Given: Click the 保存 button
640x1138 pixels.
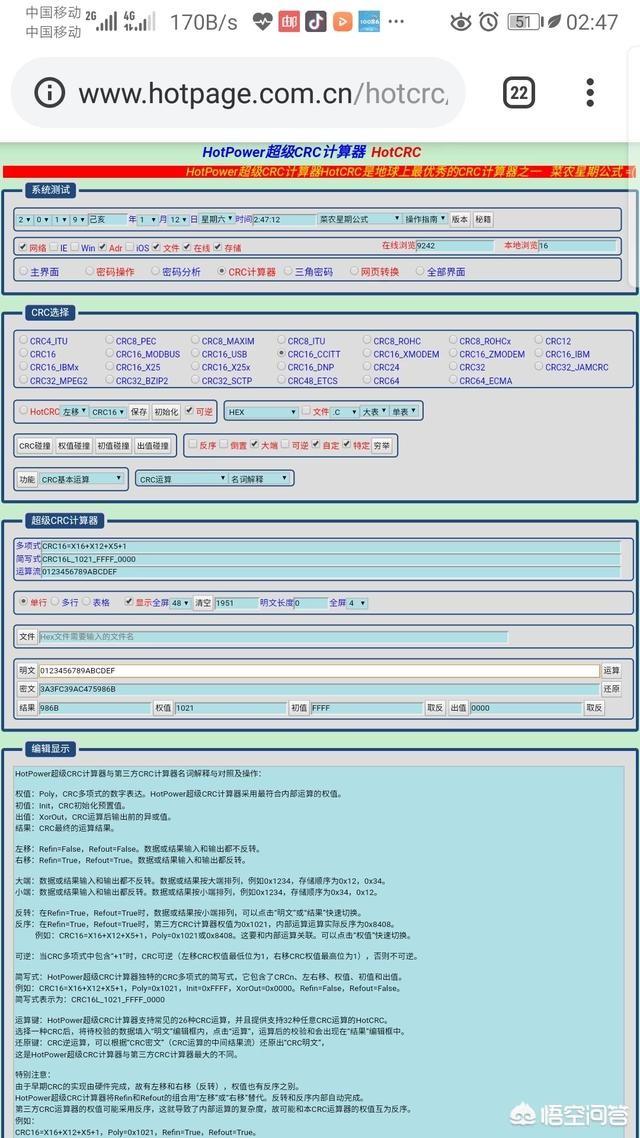Looking at the screenshot, I should coord(139,412).
